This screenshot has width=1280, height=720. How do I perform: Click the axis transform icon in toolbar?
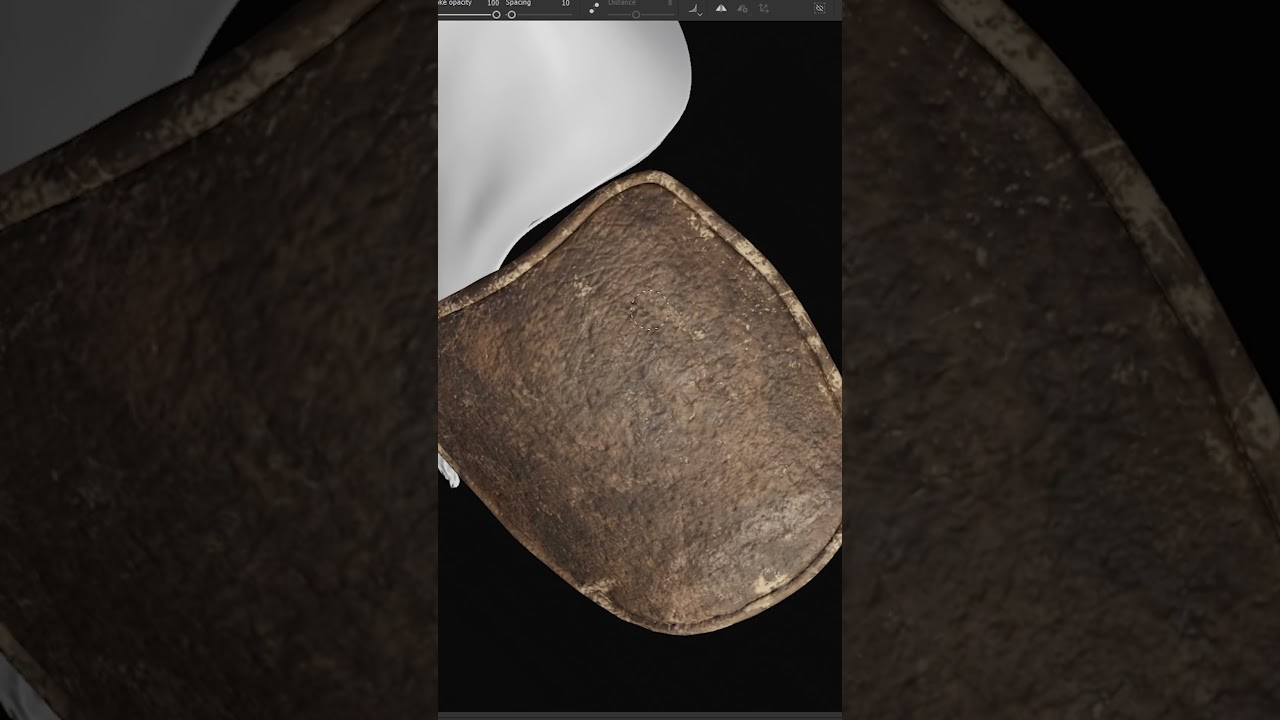[764, 8]
